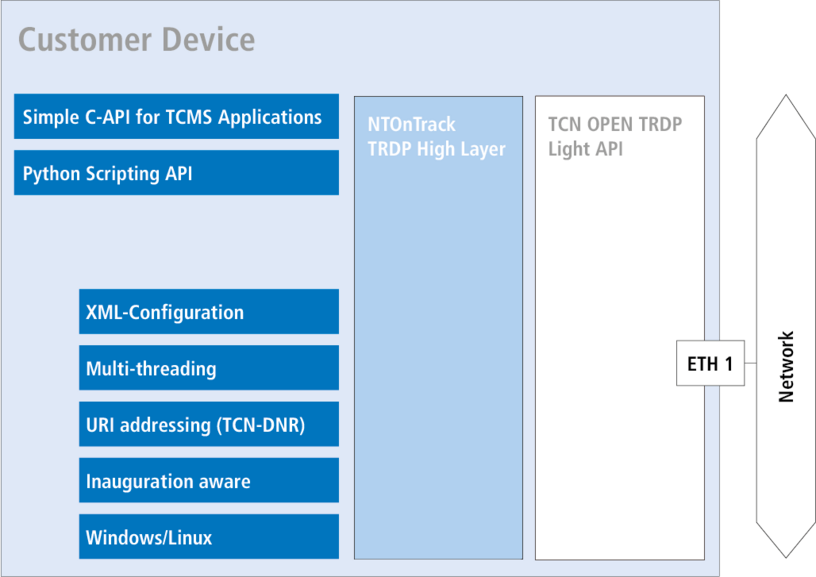Click the Windows/Linux block
Image resolution: width=816 pixels, height=577 pixels.
[x=209, y=536]
